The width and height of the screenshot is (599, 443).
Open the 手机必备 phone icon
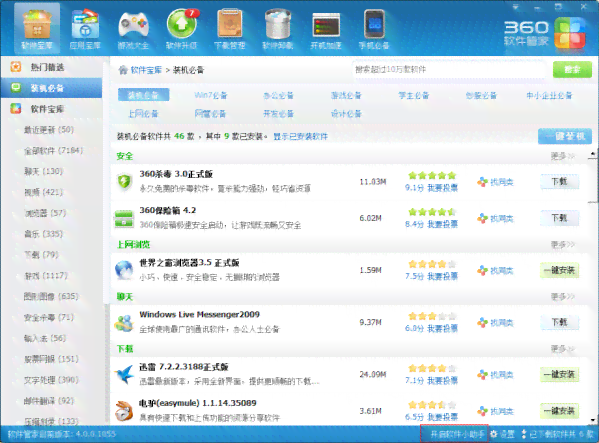(374, 28)
